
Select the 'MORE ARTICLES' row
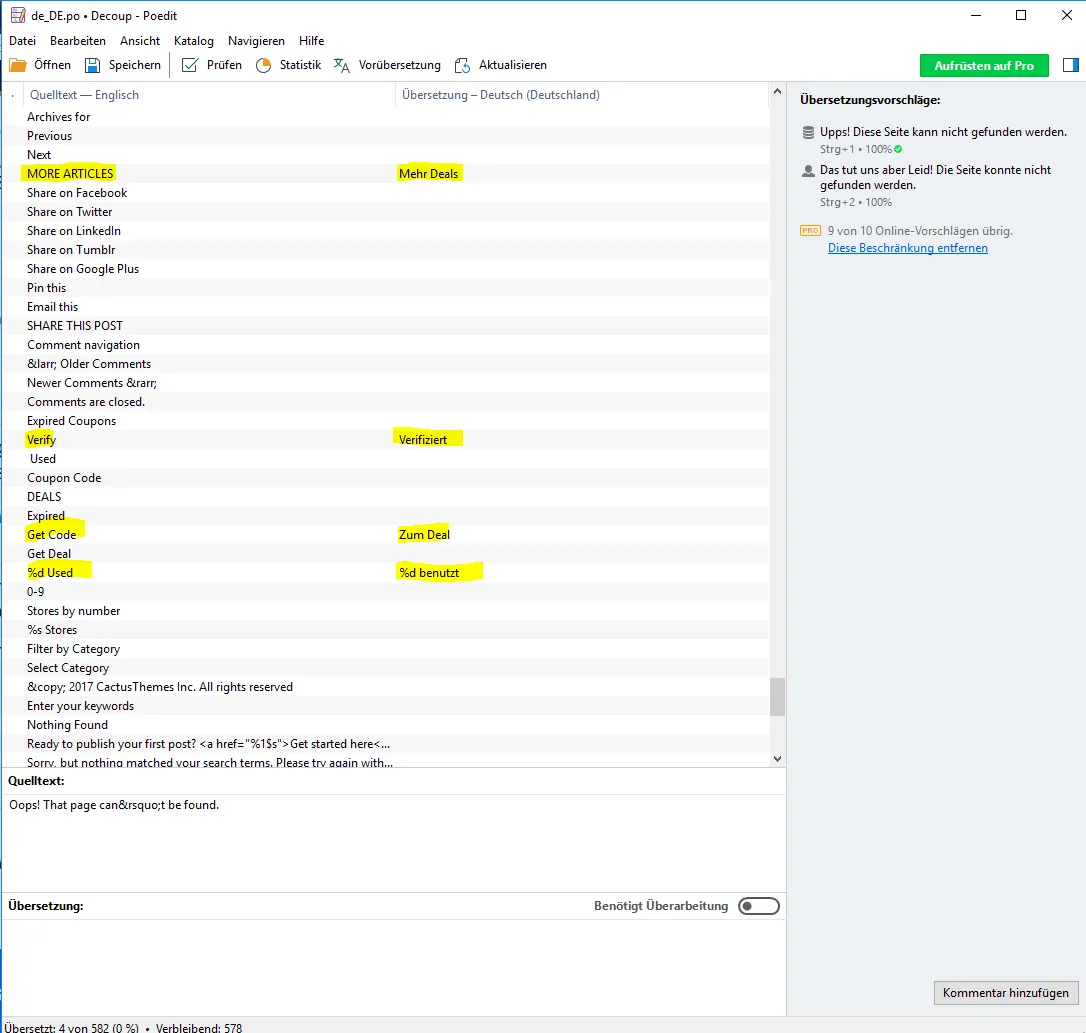tap(386, 173)
